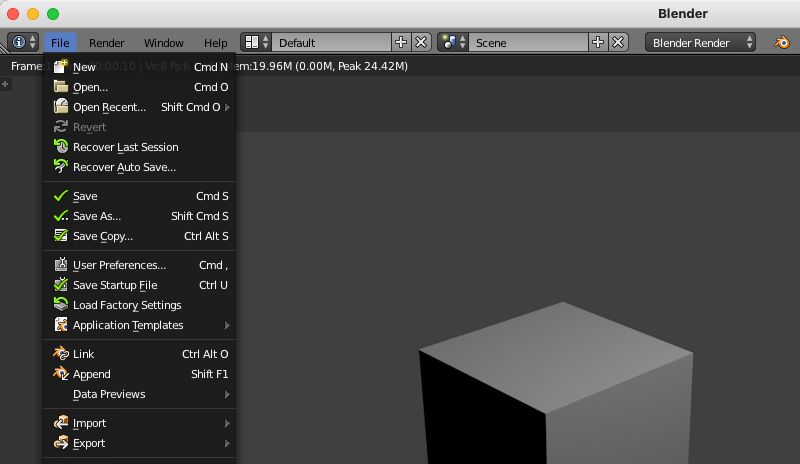Choose Open... from the File menu
The image size is (800, 464).
point(140,87)
